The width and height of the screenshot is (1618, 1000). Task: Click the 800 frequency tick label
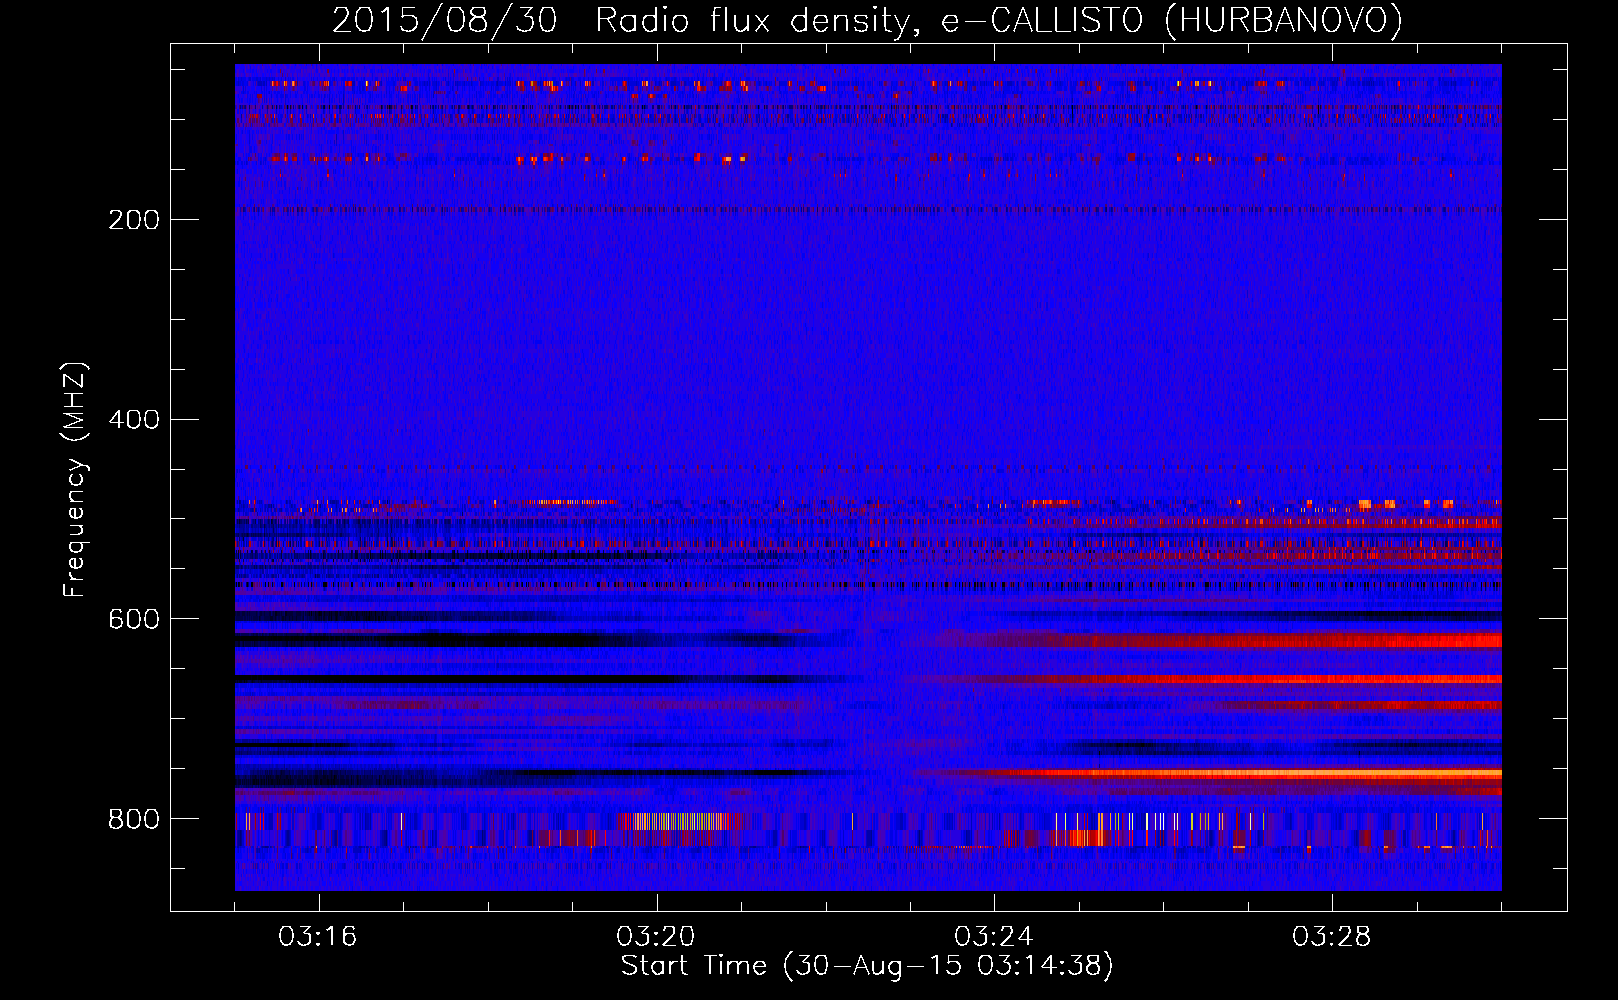134,820
